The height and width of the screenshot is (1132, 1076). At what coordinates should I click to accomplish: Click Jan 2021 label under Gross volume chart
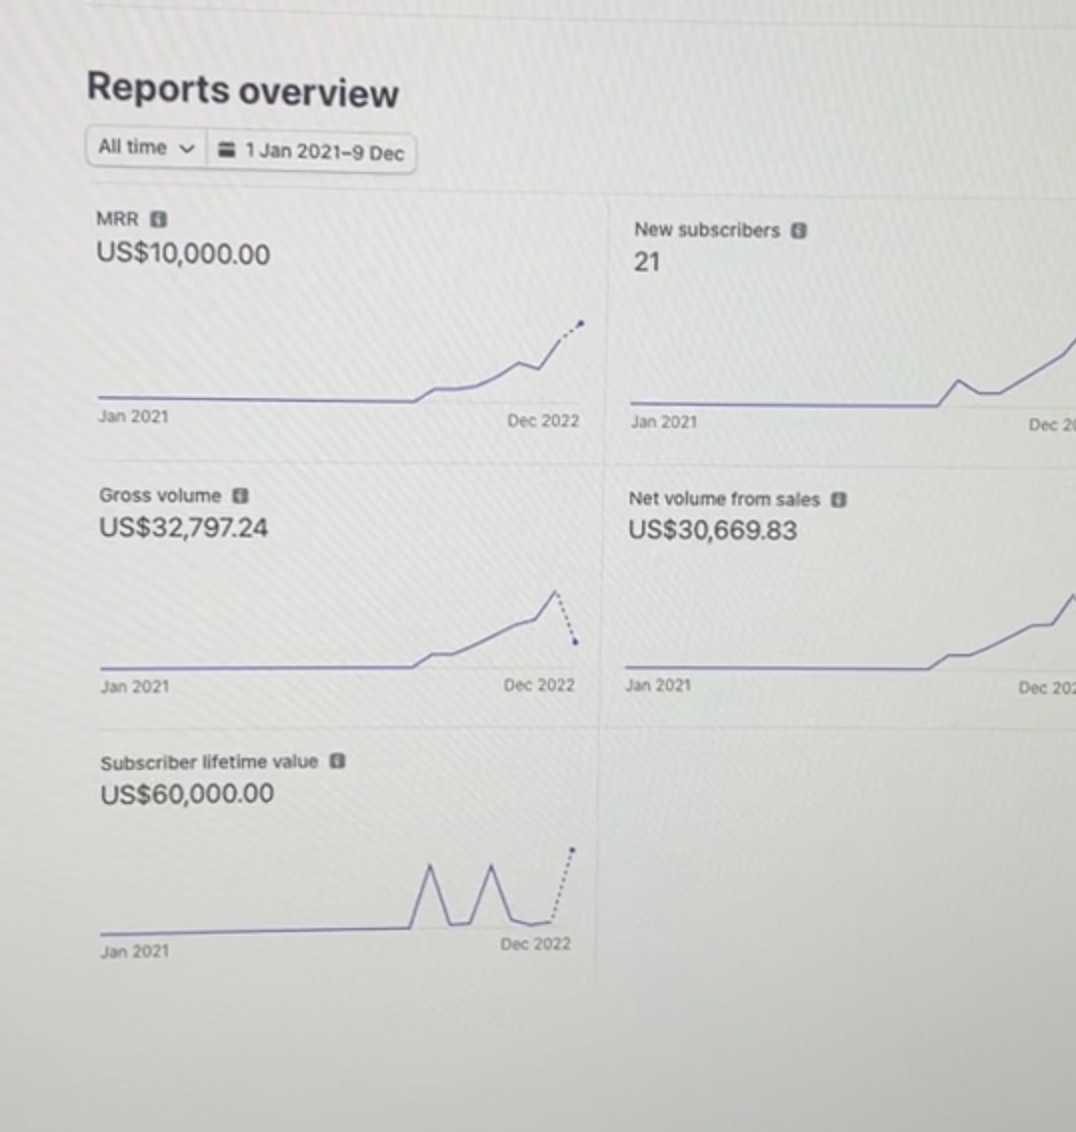point(134,687)
